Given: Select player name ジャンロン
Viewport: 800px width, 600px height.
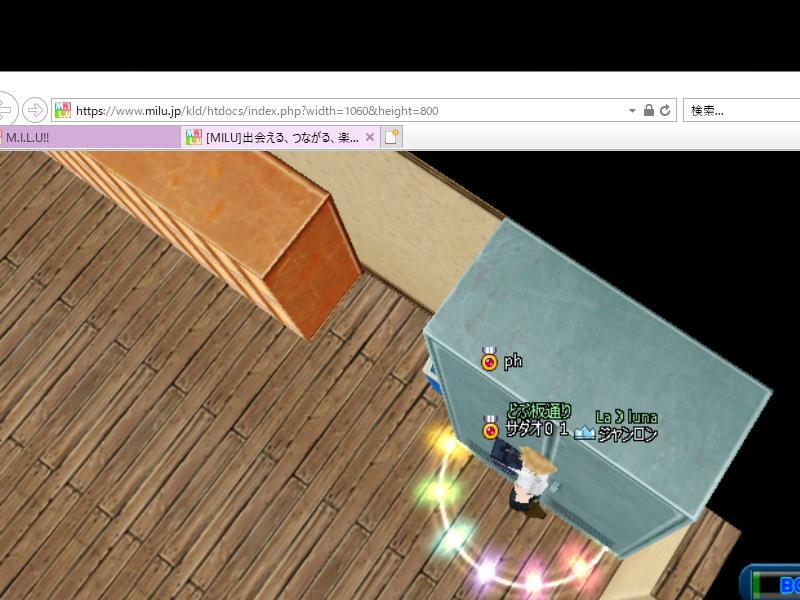Looking at the screenshot, I should (627, 434).
